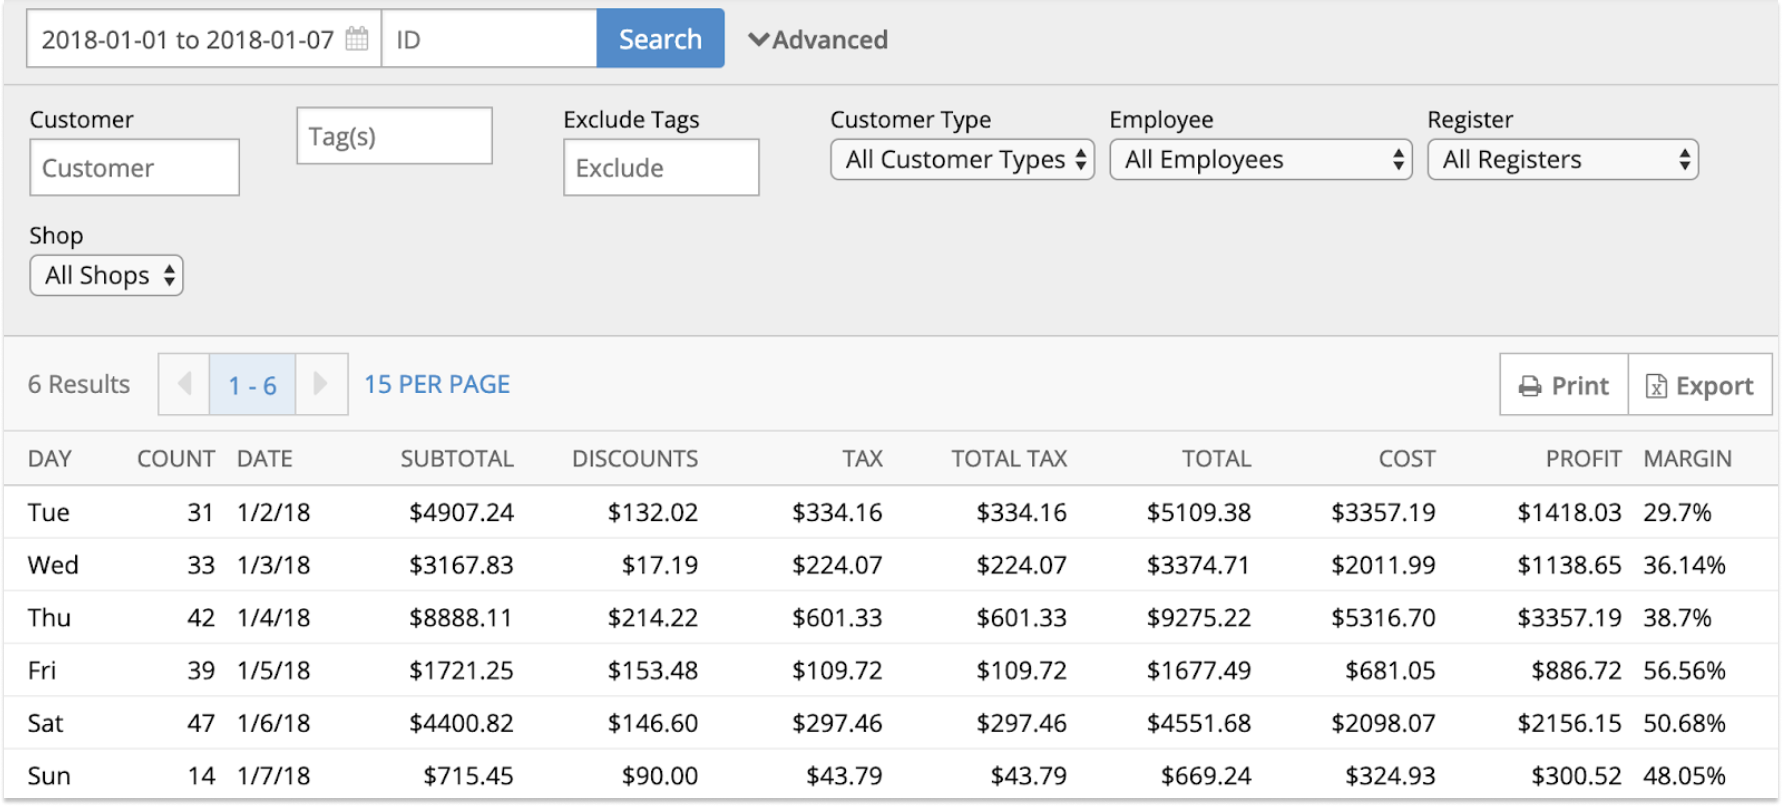
Task: Sort by the COUNT column header
Action: click(x=176, y=459)
